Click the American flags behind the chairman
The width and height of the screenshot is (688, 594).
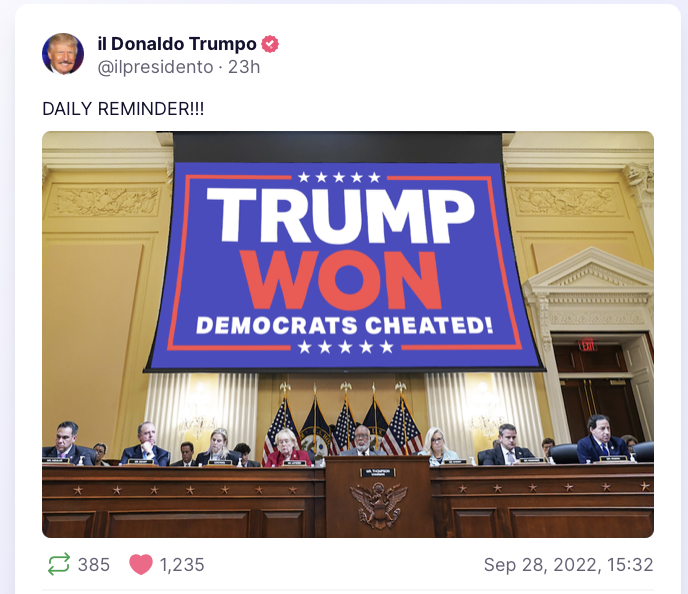pyautogui.click(x=343, y=422)
